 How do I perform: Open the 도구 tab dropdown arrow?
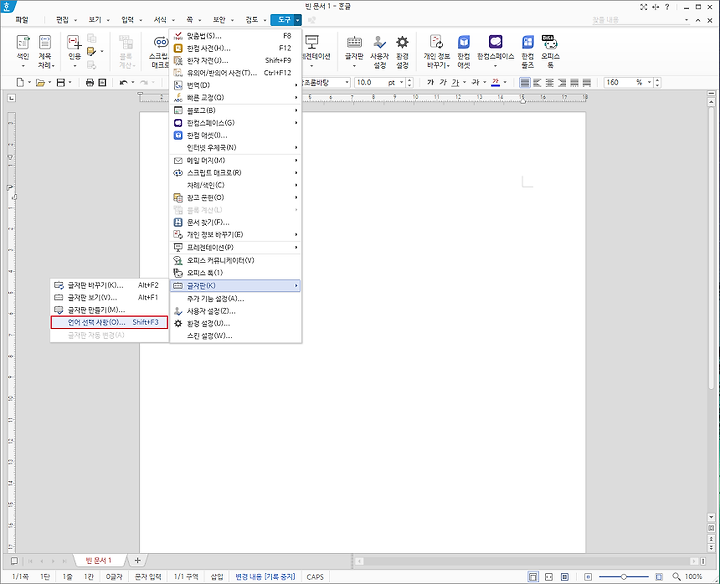(298, 20)
